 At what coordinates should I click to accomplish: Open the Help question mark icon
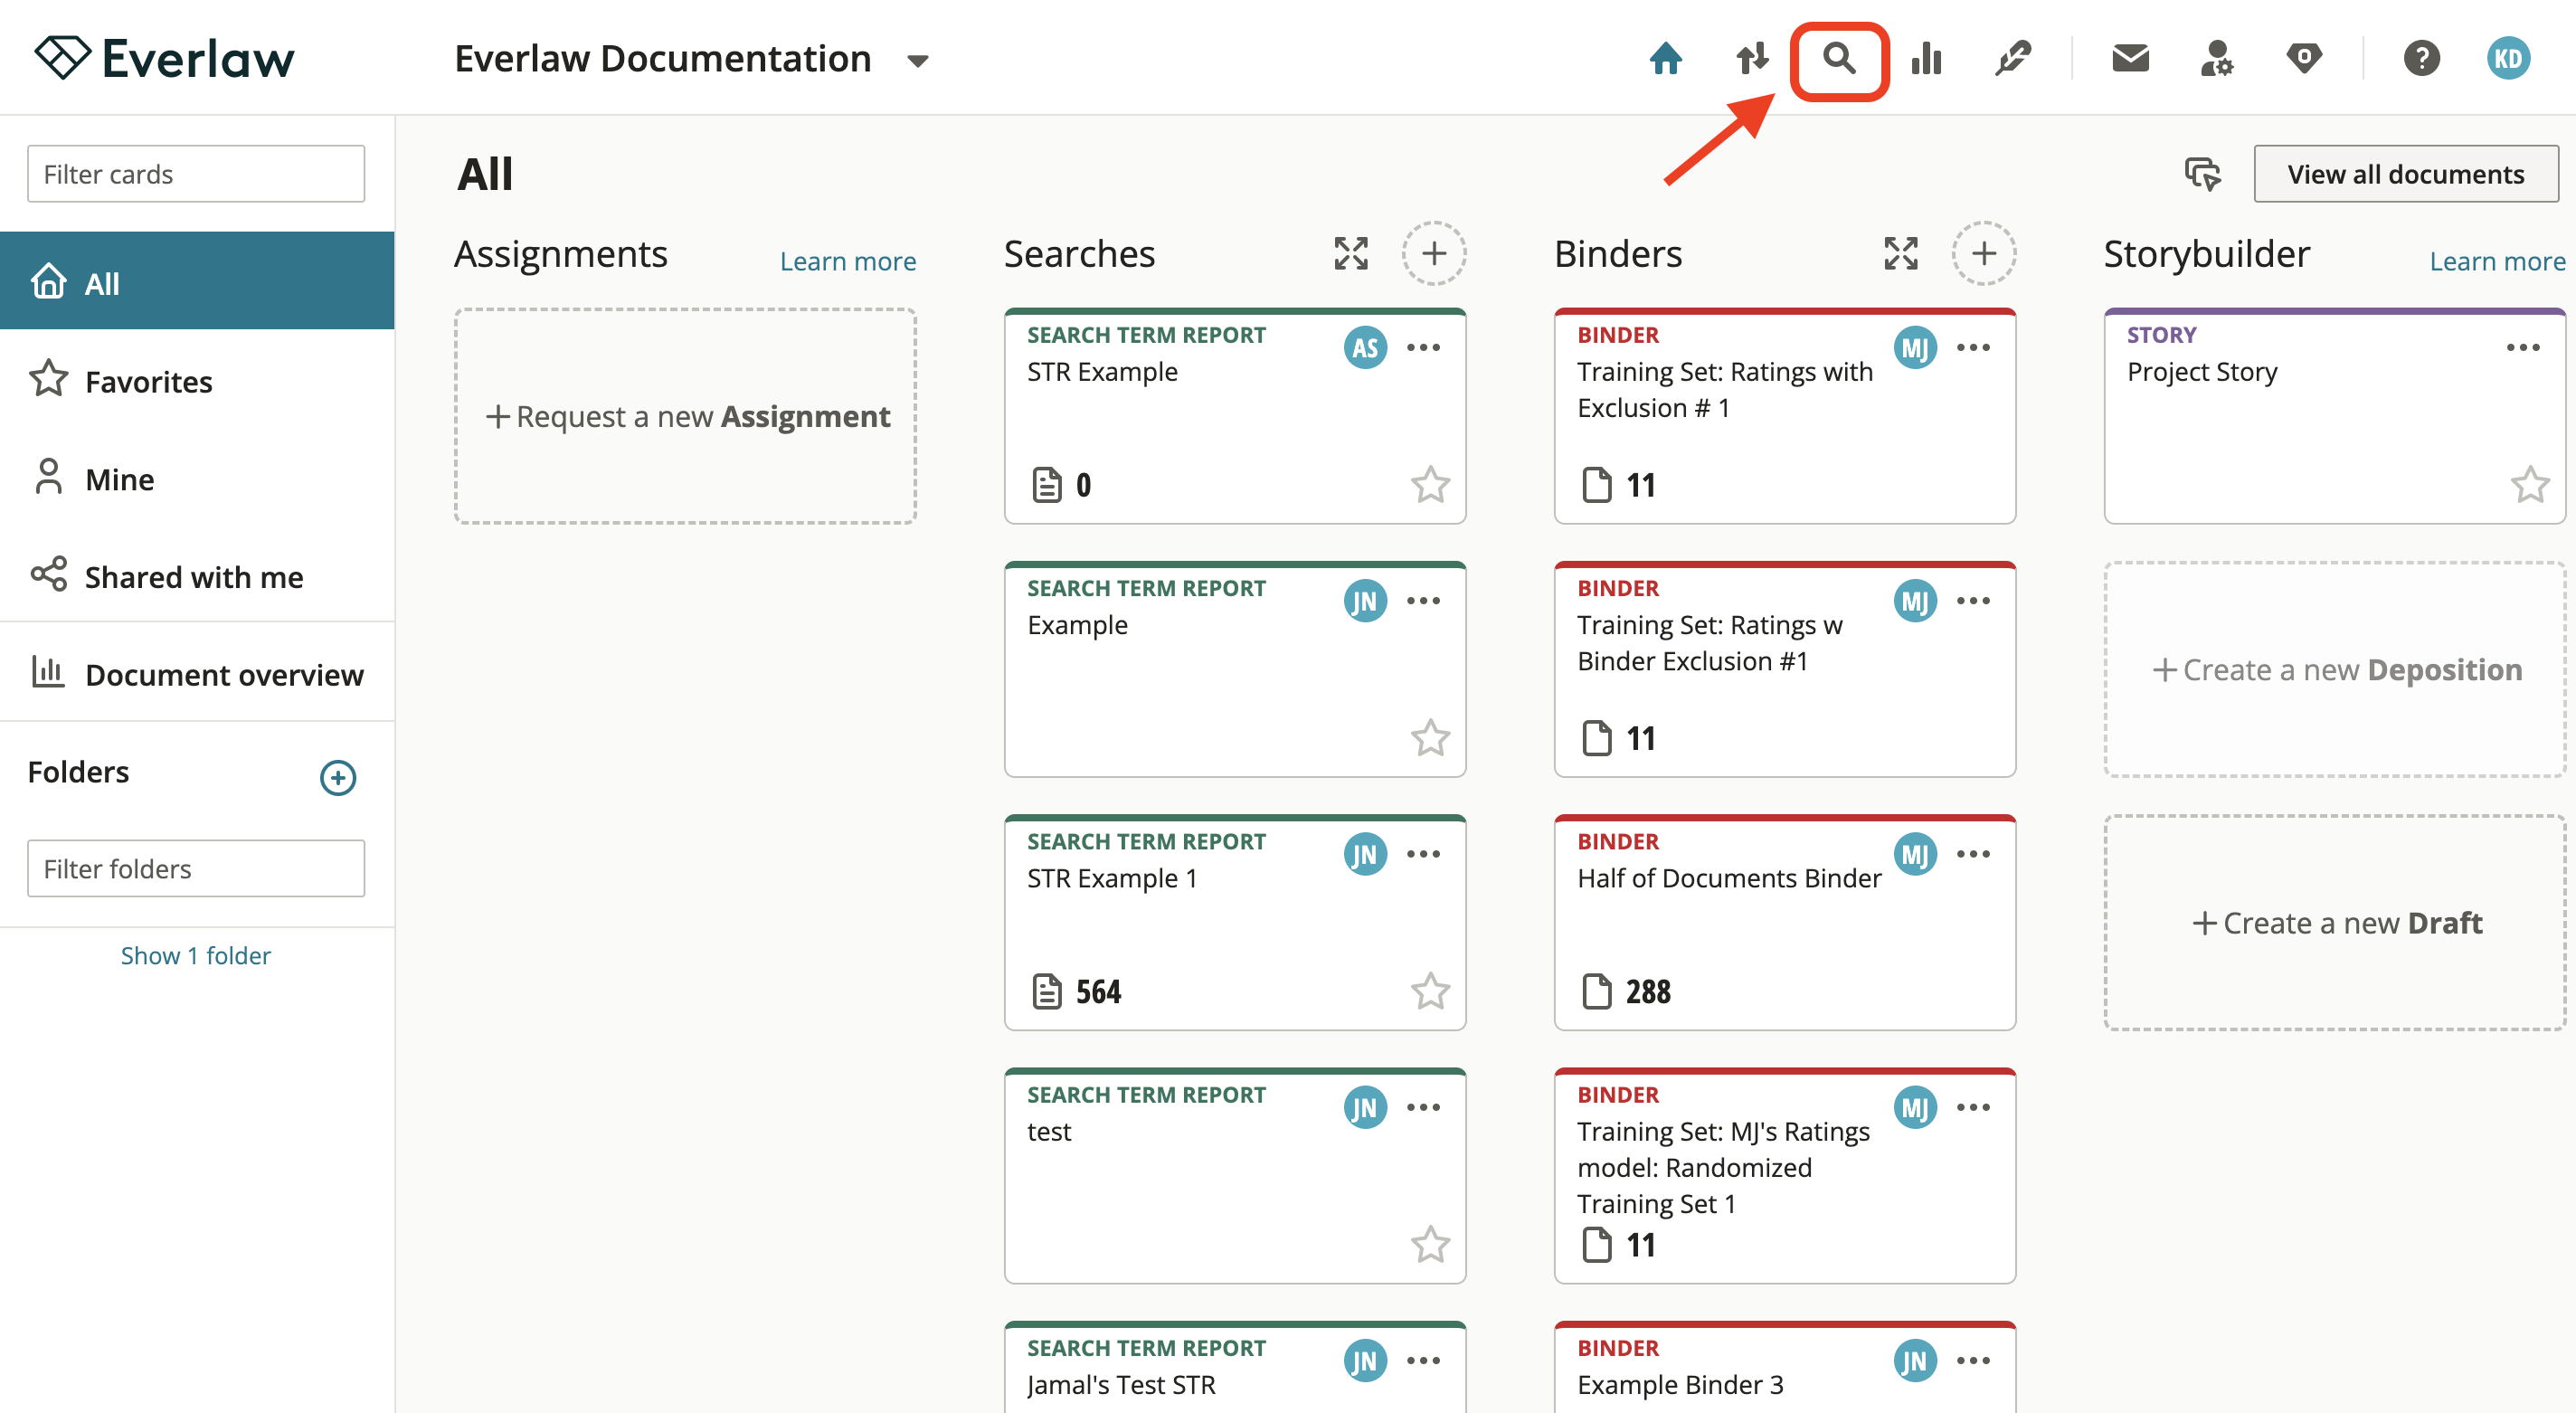click(x=2421, y=59)
